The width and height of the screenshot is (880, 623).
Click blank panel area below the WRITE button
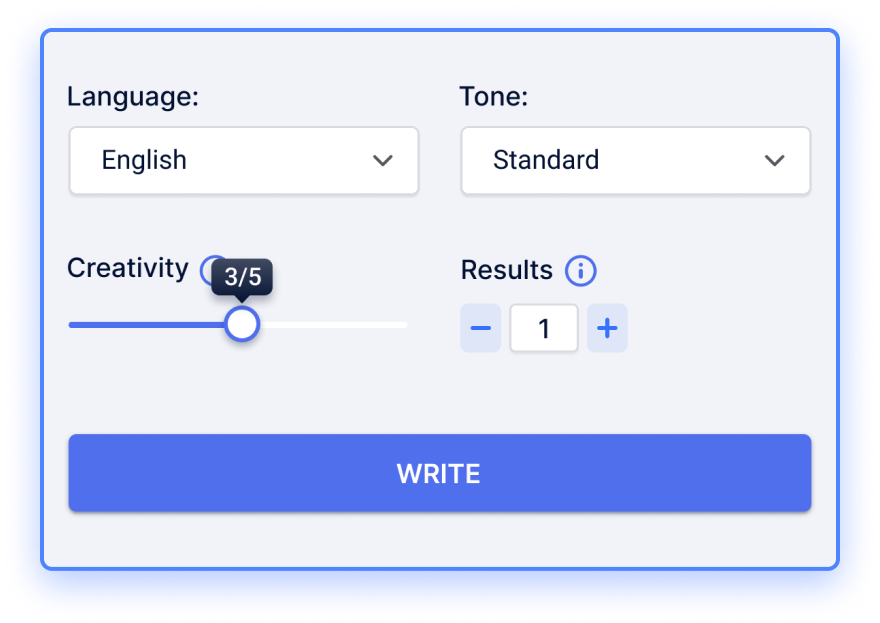pyautogui.click(x=439, y=540)
